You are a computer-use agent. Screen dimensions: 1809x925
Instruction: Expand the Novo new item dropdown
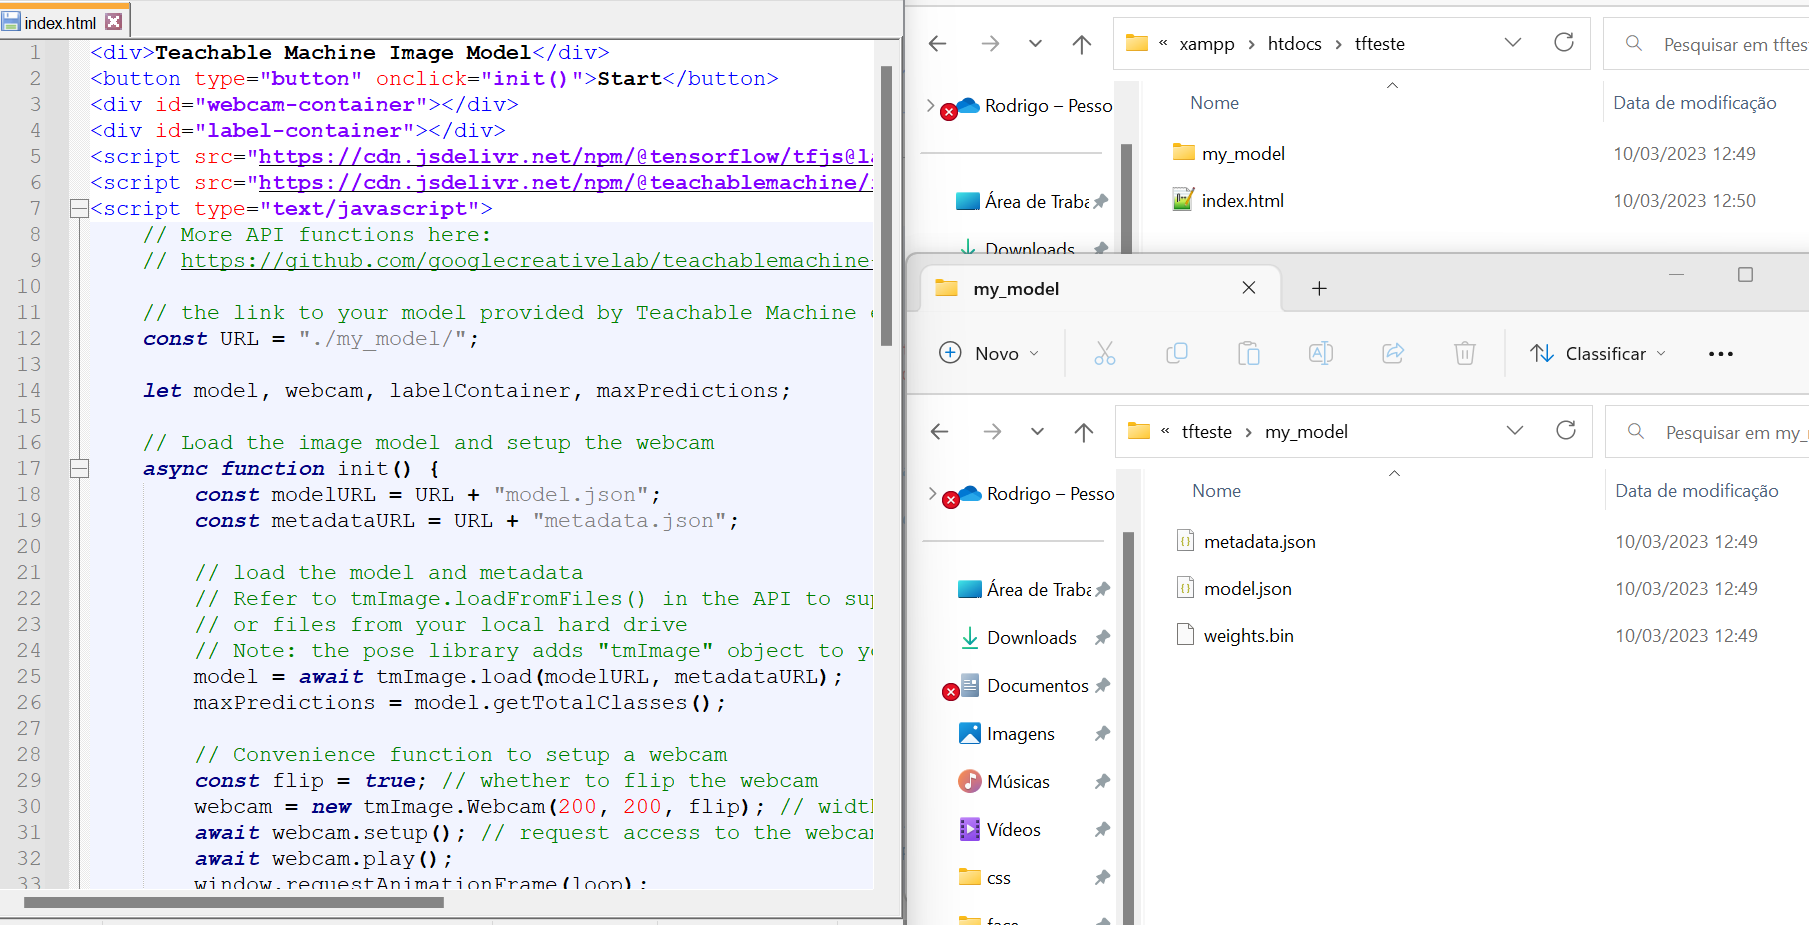coord(990,354)
